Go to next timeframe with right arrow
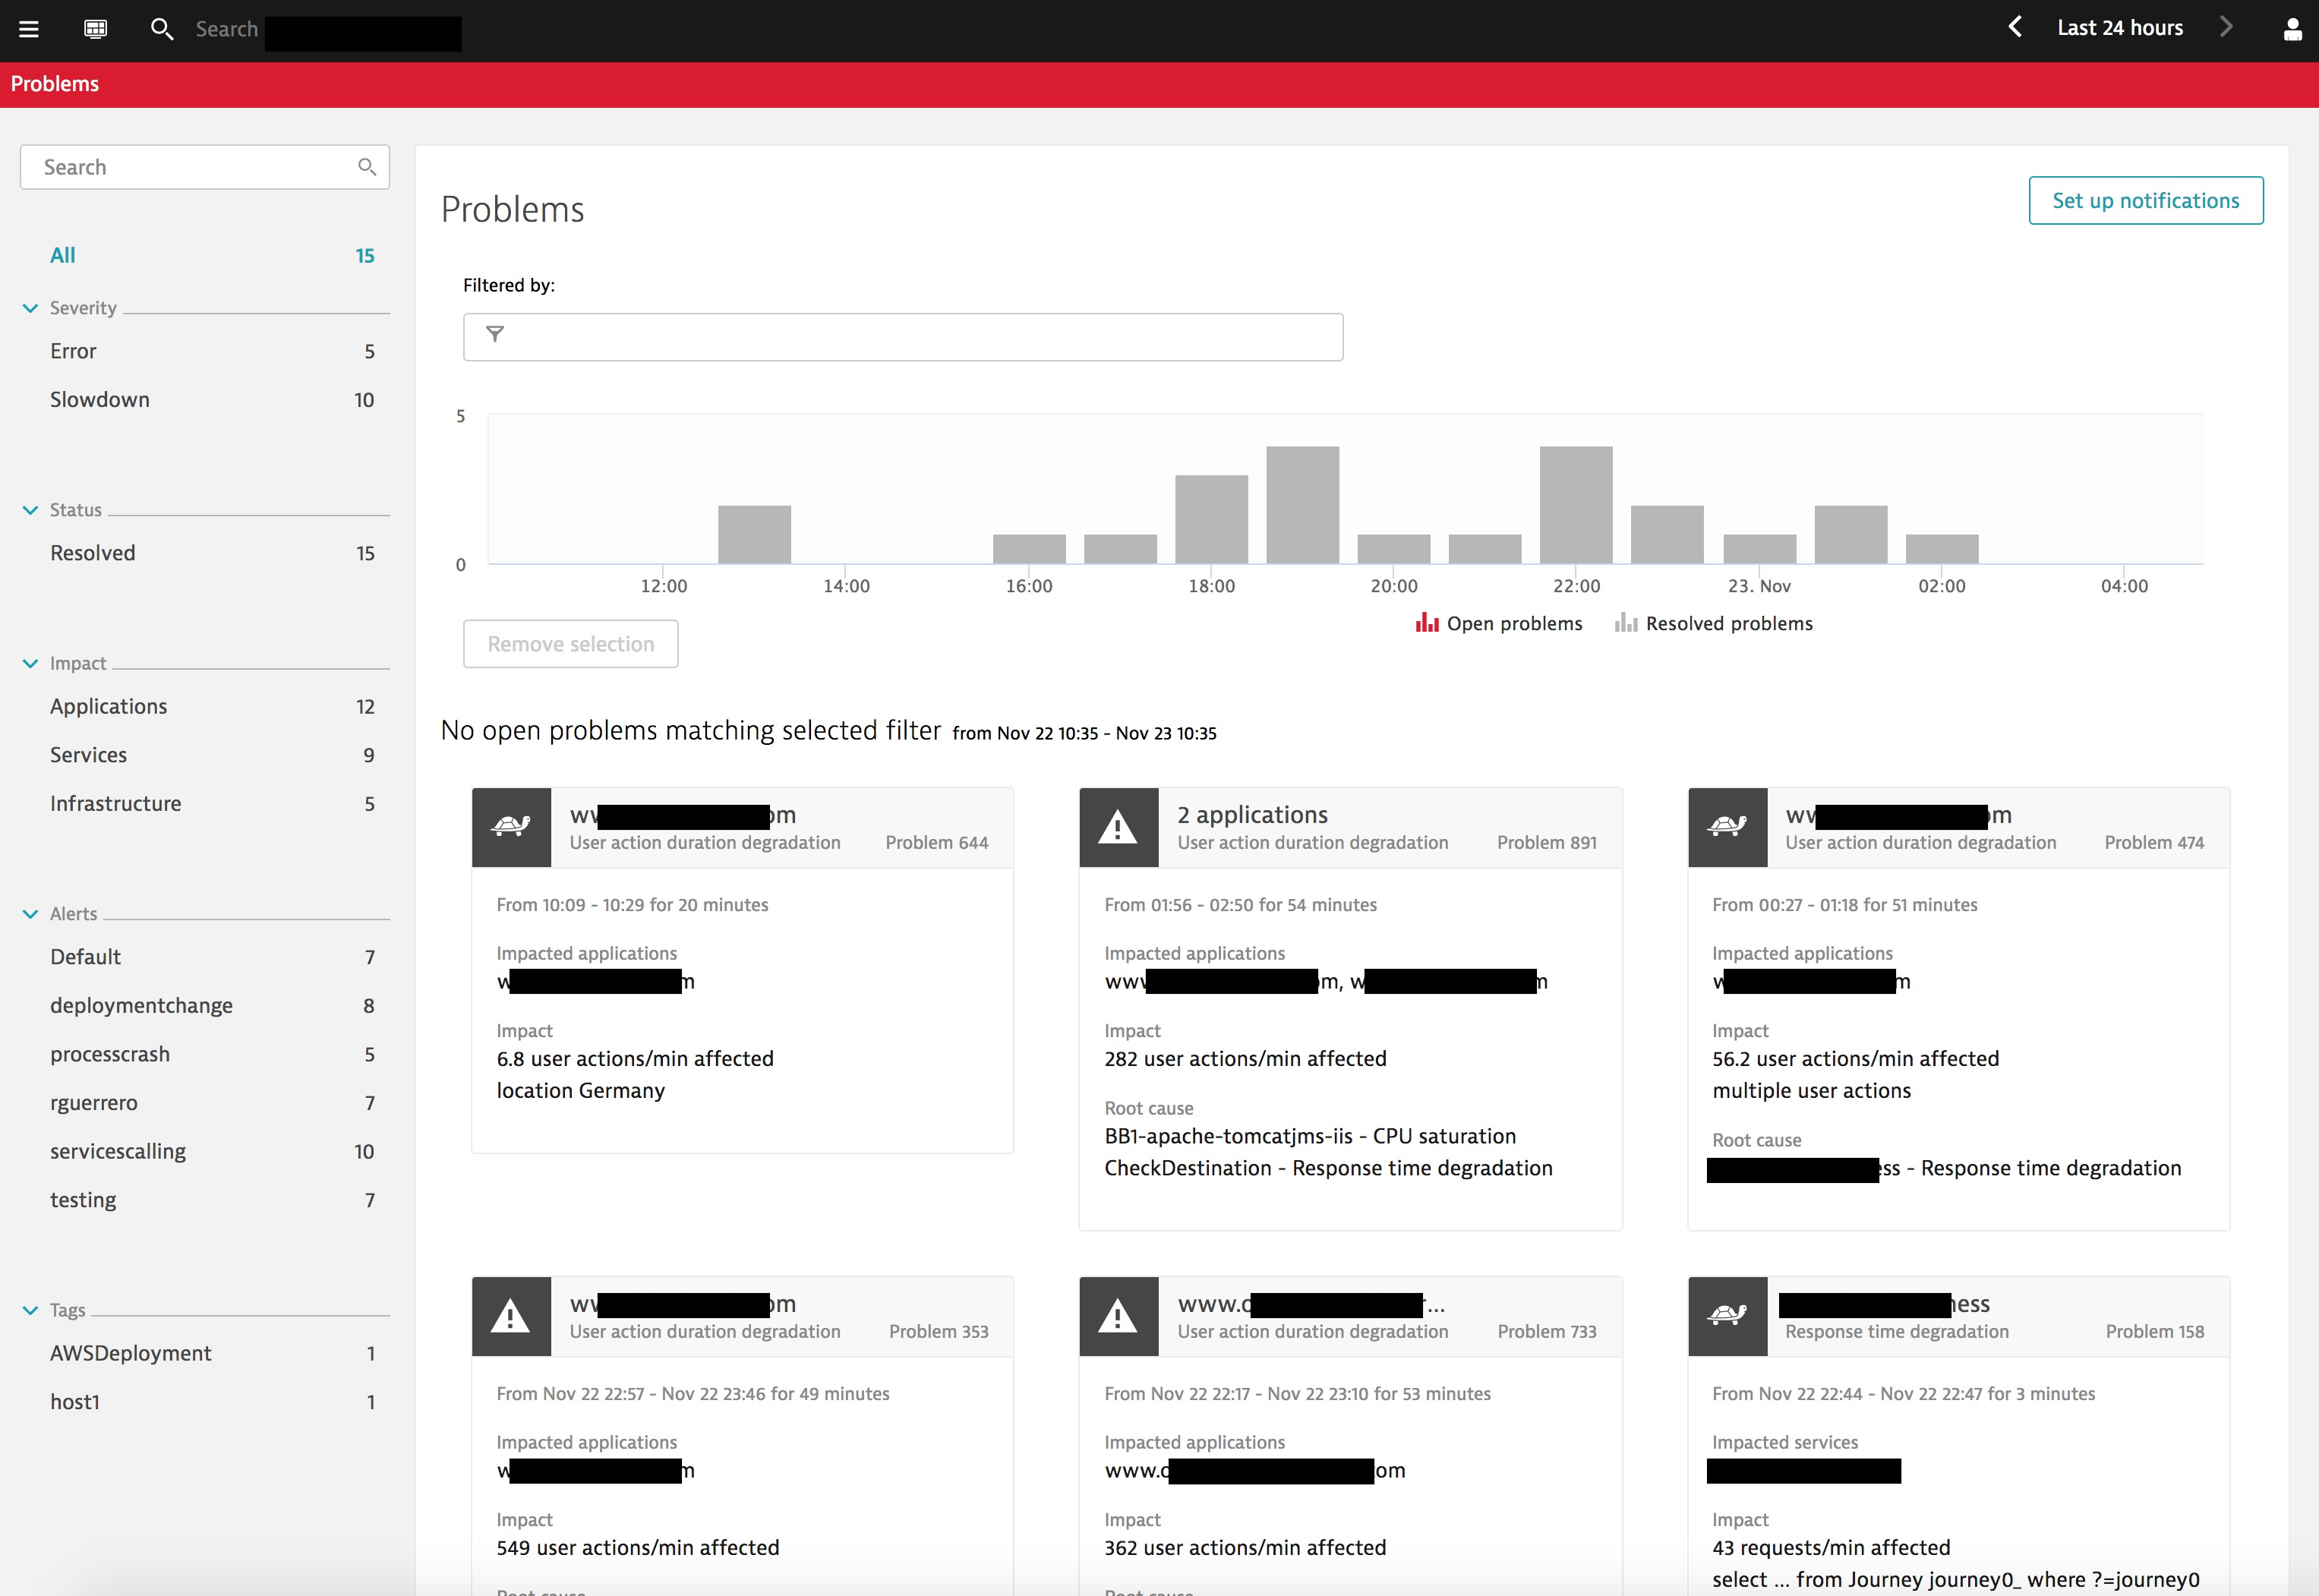 (2226, 27)
